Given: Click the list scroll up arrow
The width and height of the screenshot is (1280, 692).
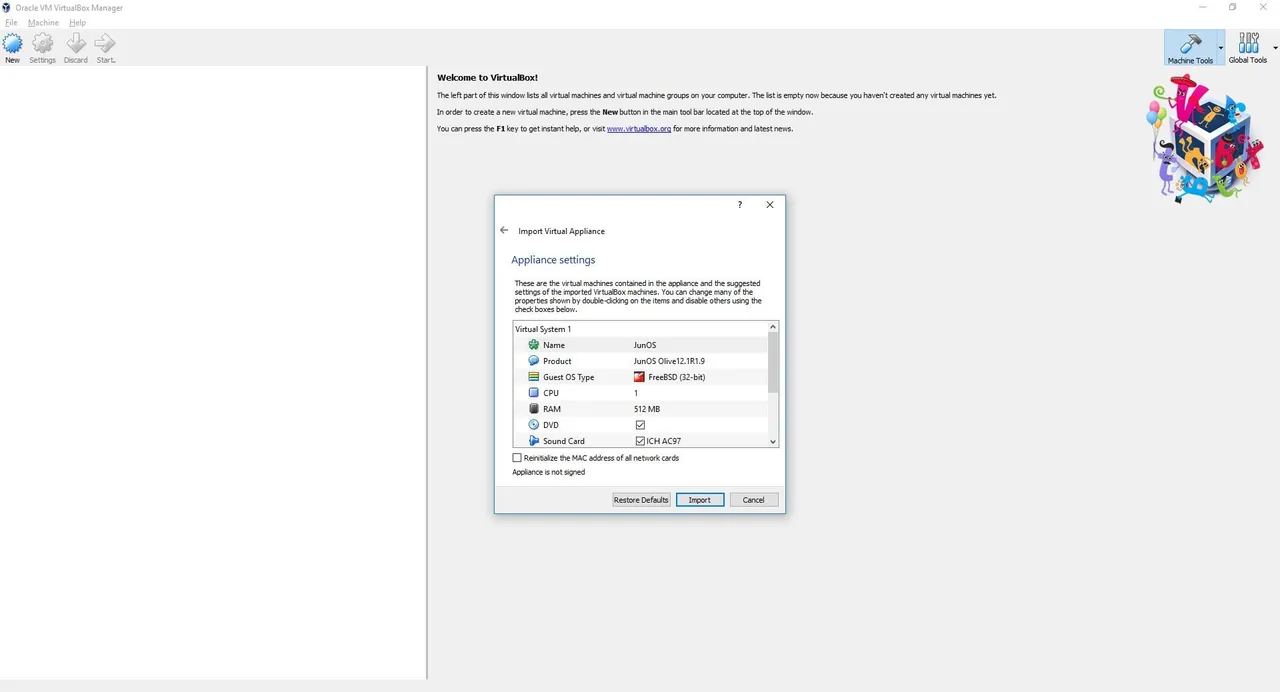Looking at the screenshot, I should tap(773, 327).
